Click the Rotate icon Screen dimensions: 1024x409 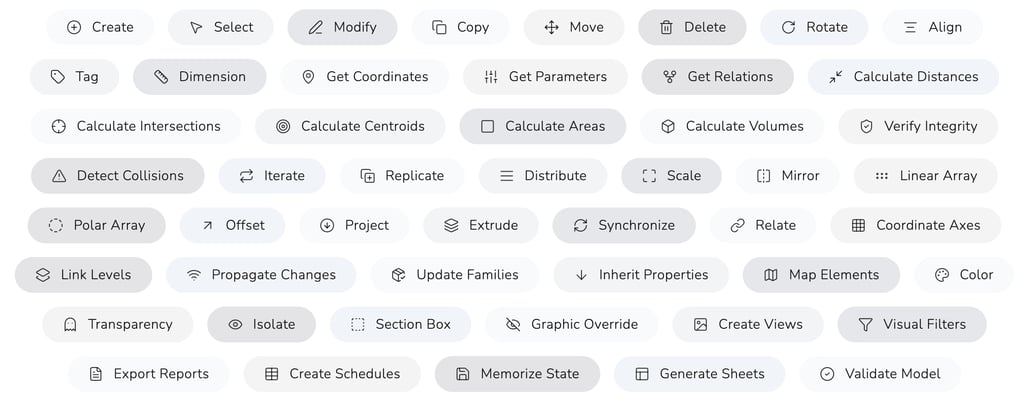pos(789,27)
